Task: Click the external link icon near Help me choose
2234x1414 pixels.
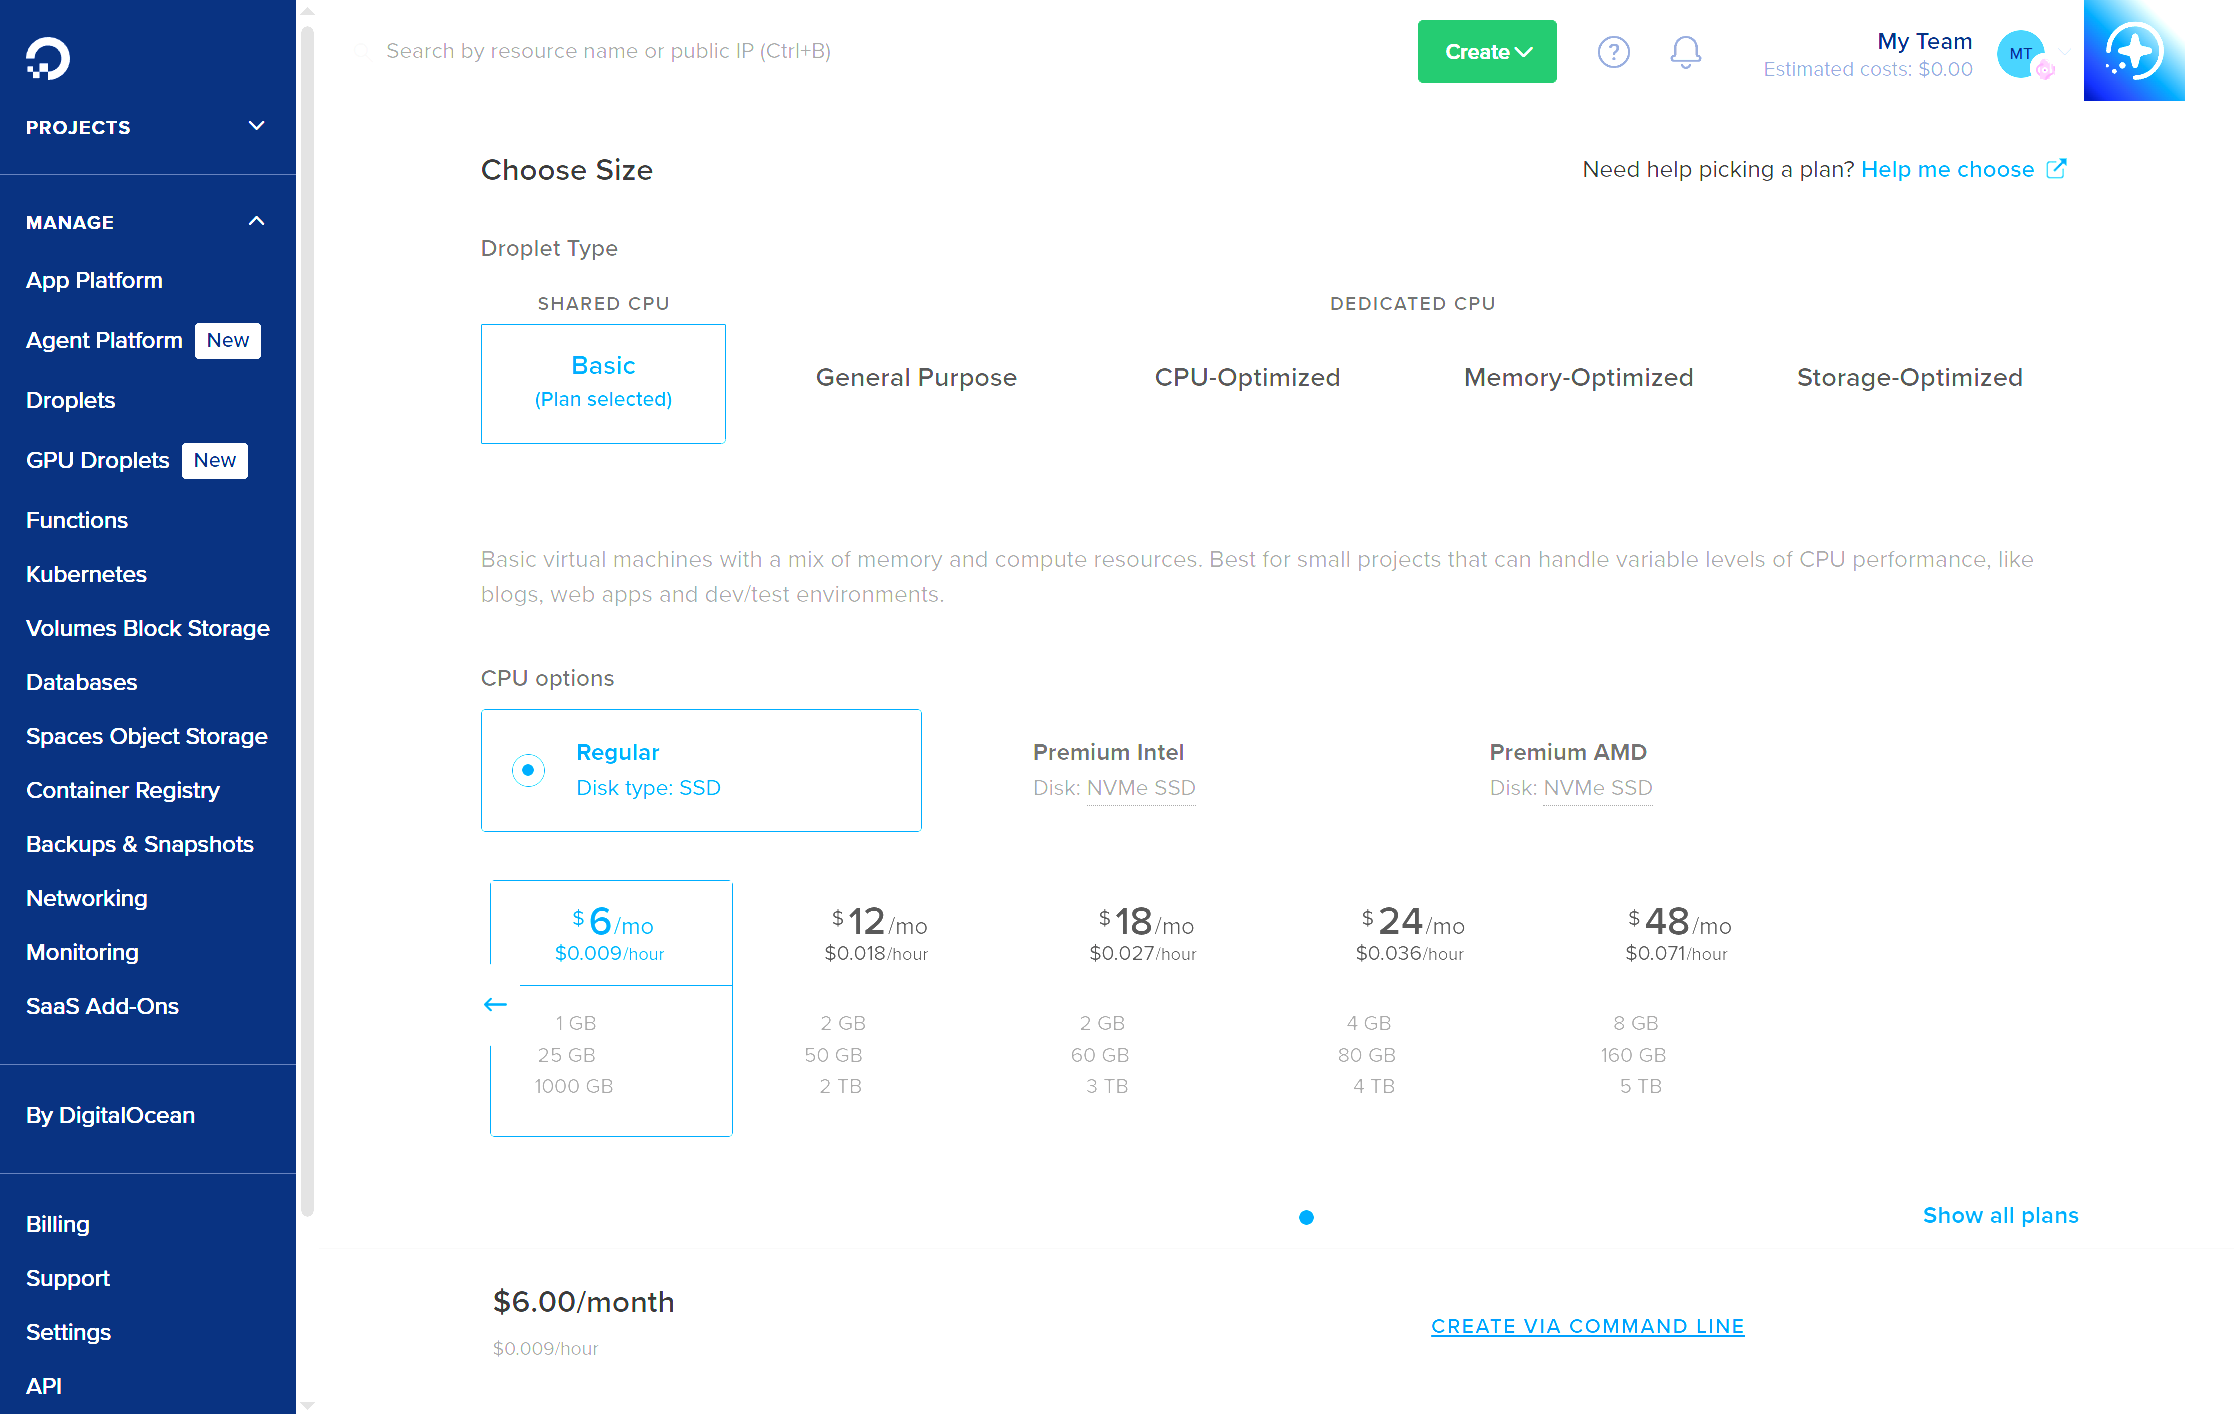Action: coord(2056,169)
